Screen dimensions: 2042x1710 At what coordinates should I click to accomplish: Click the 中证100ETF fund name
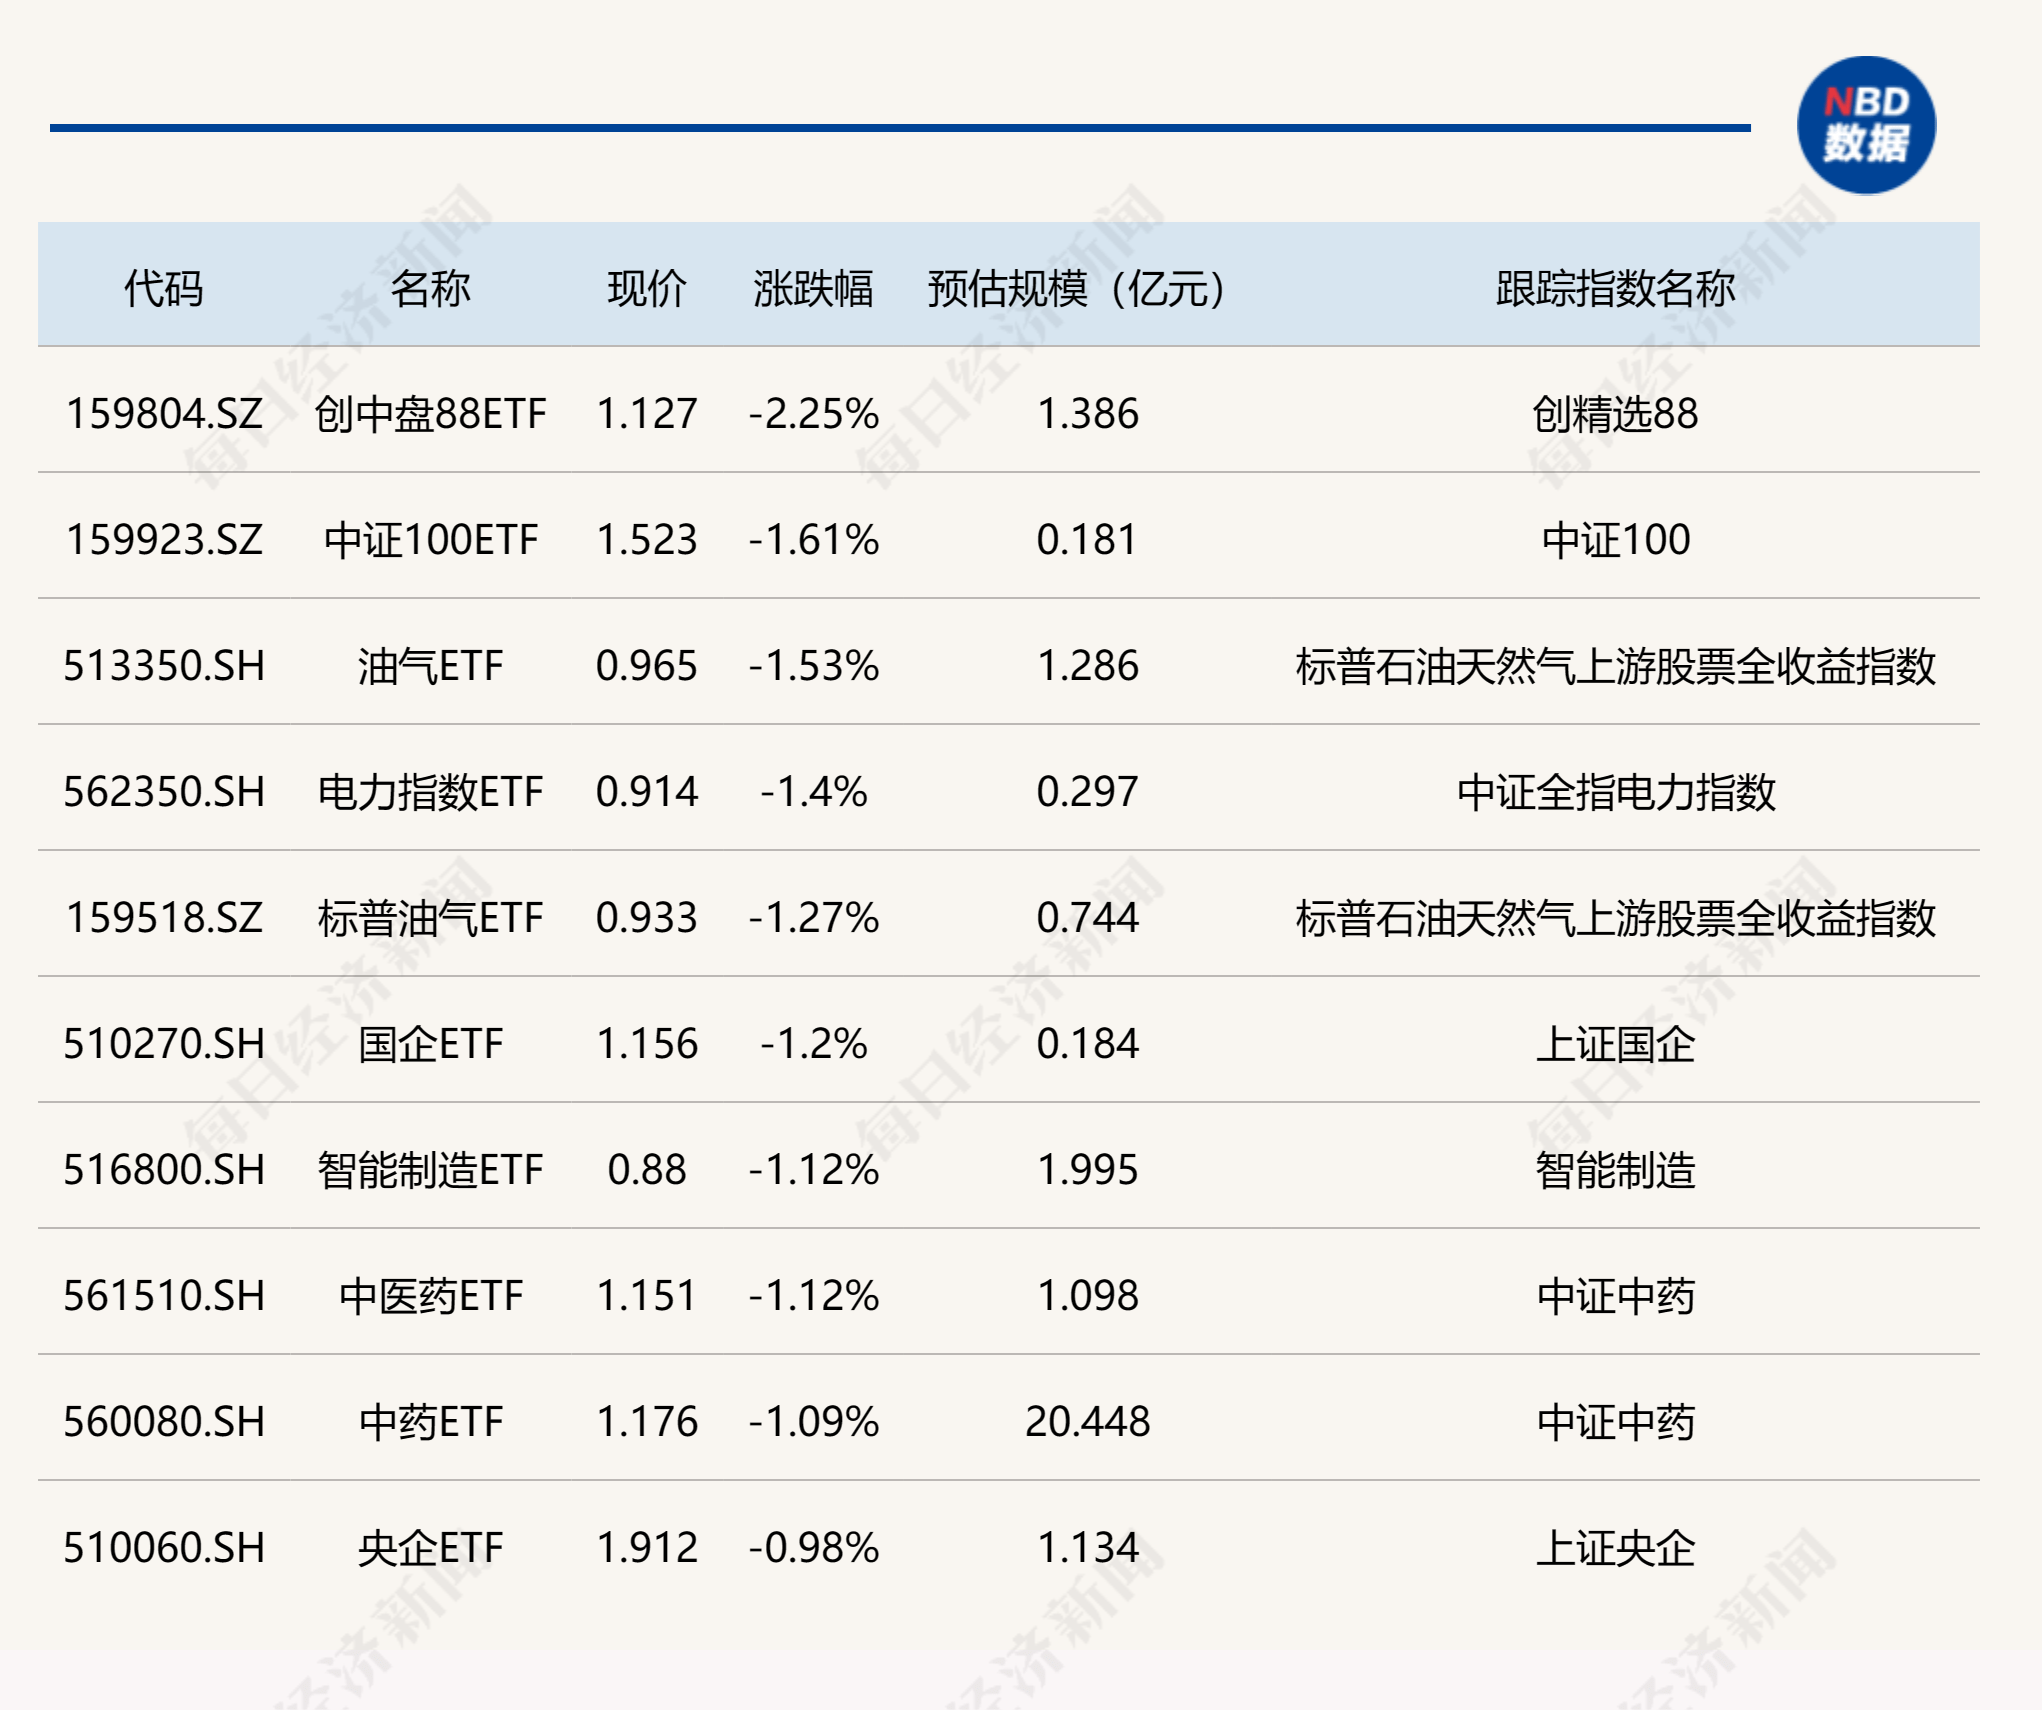430,540
